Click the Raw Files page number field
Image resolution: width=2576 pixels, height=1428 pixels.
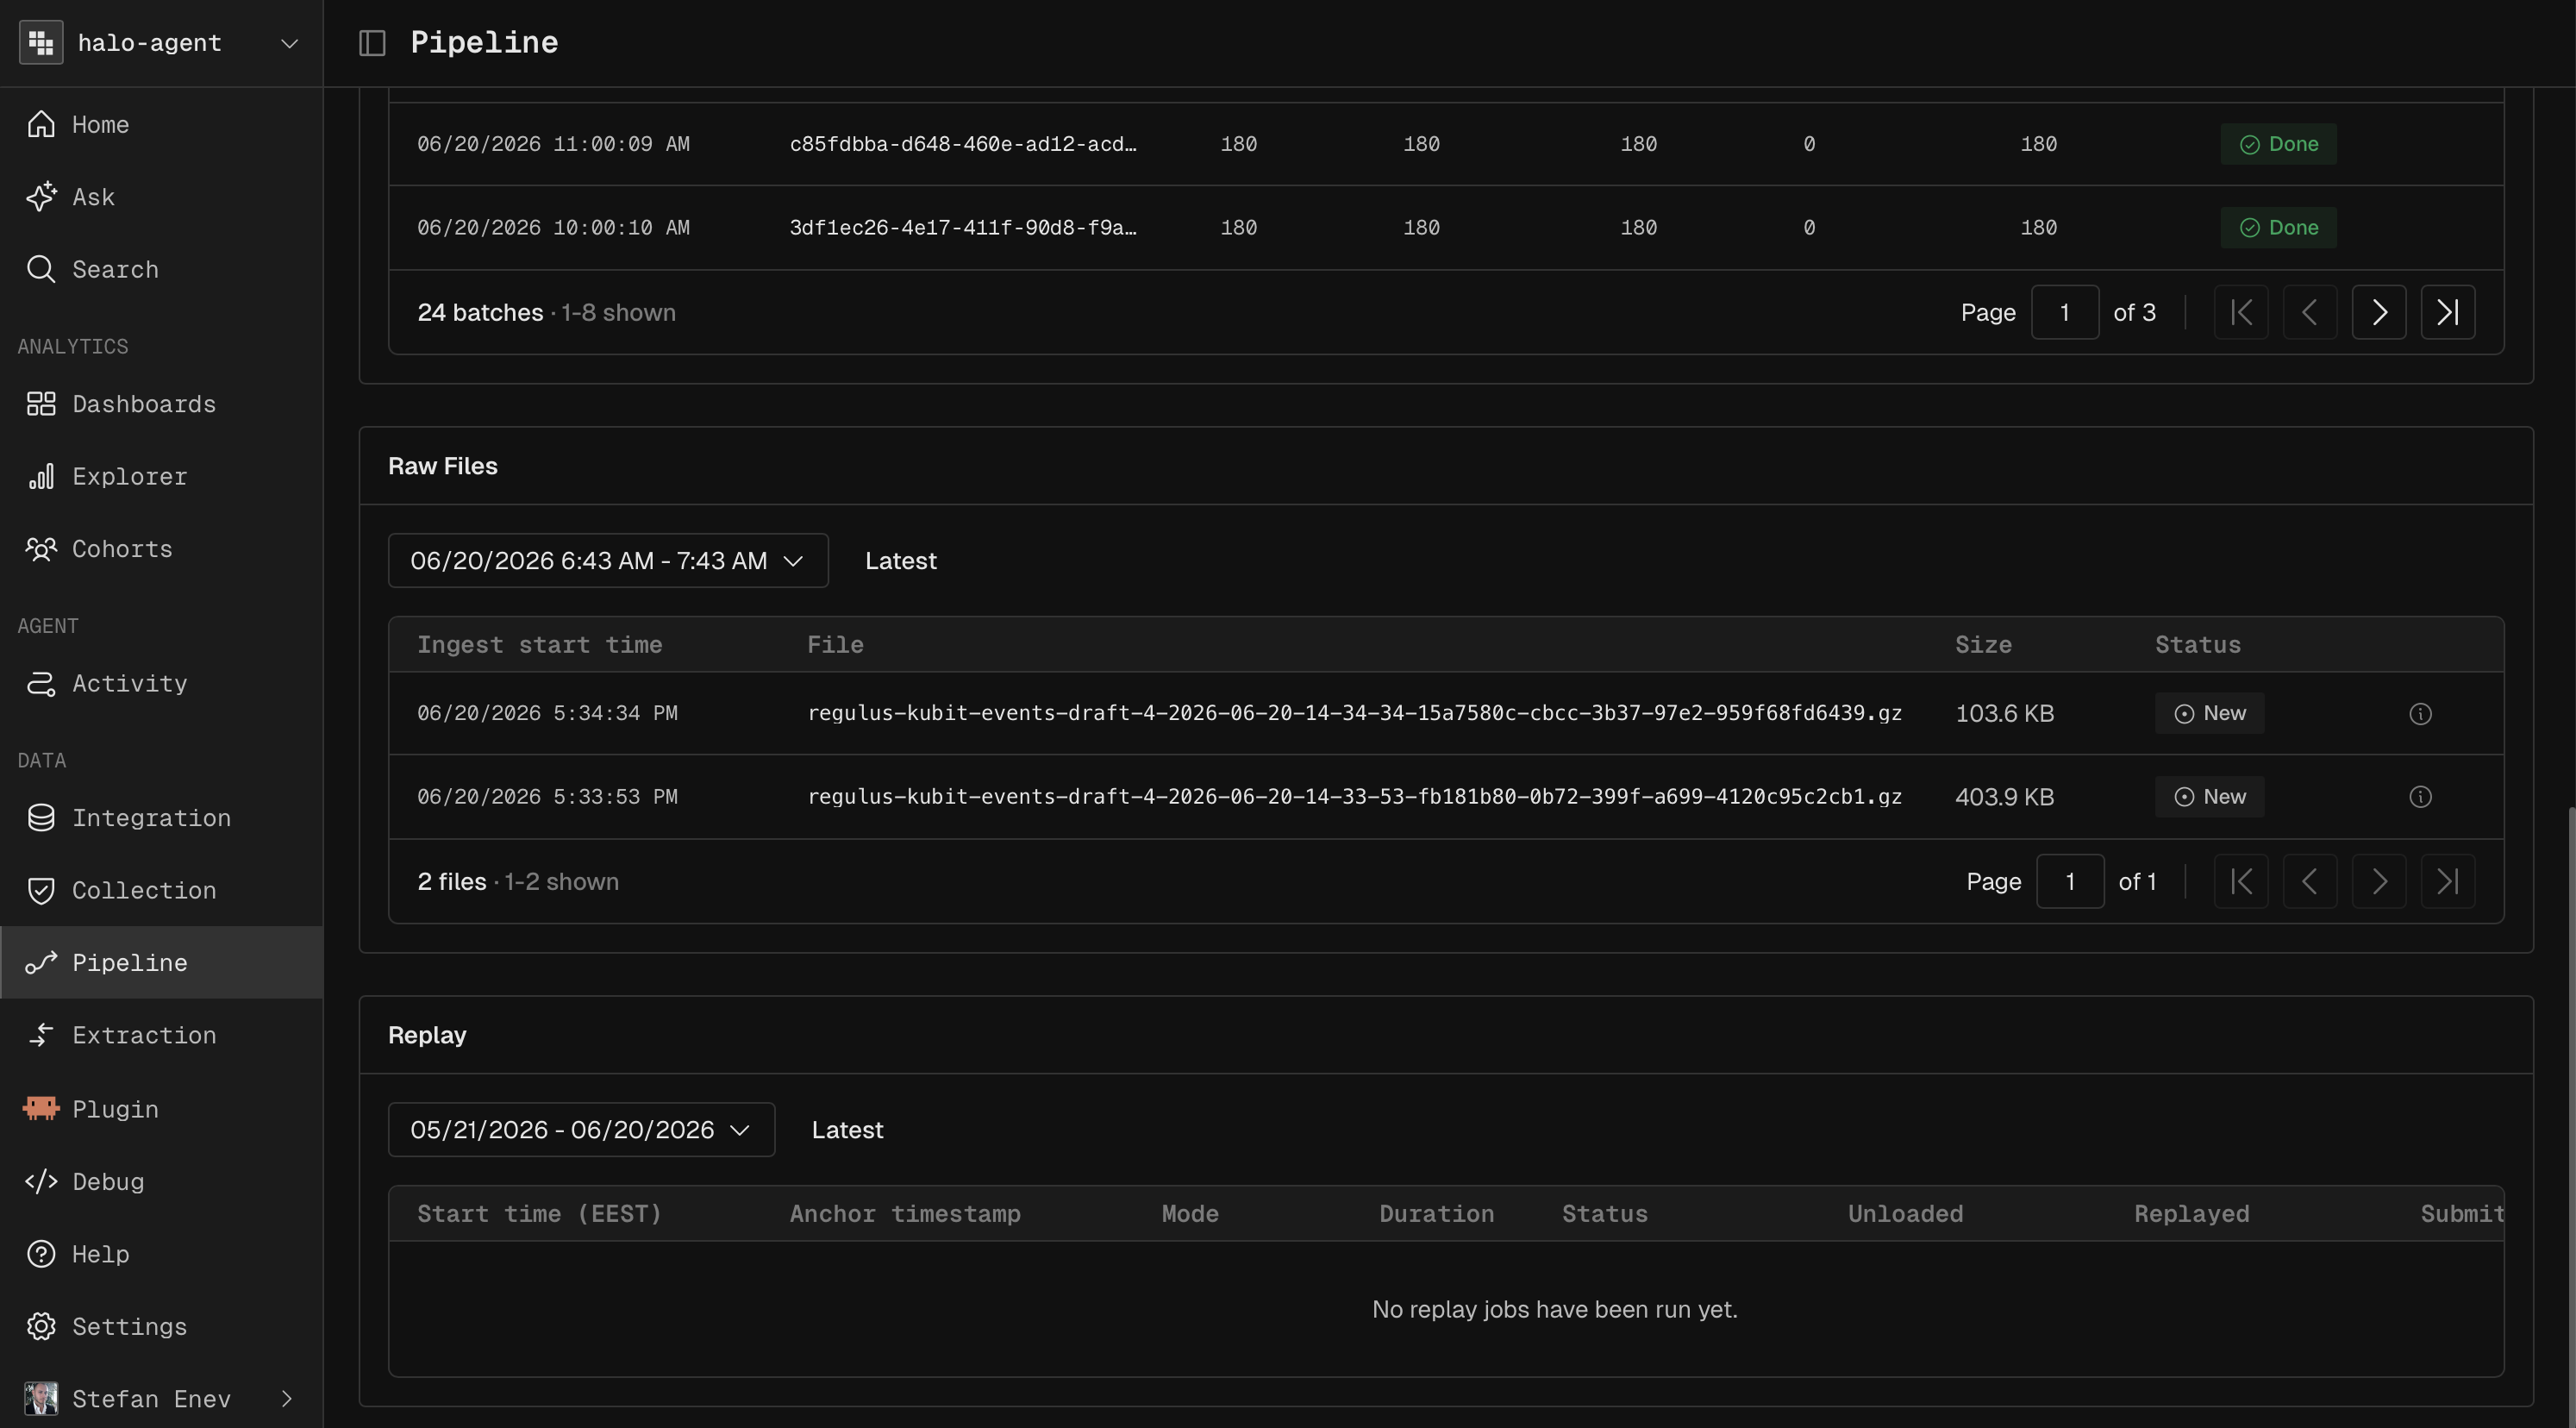2070,882
